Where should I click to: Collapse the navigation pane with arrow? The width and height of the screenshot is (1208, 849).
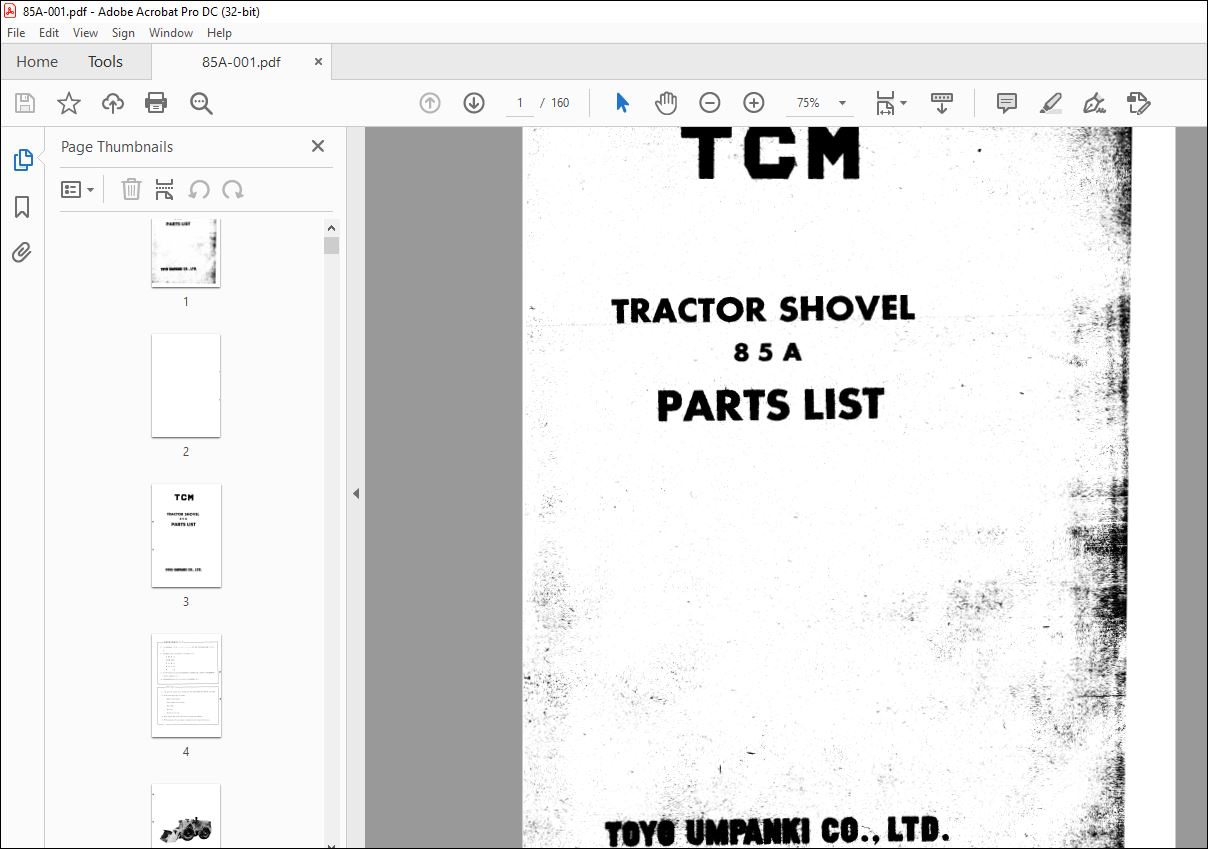356,493
